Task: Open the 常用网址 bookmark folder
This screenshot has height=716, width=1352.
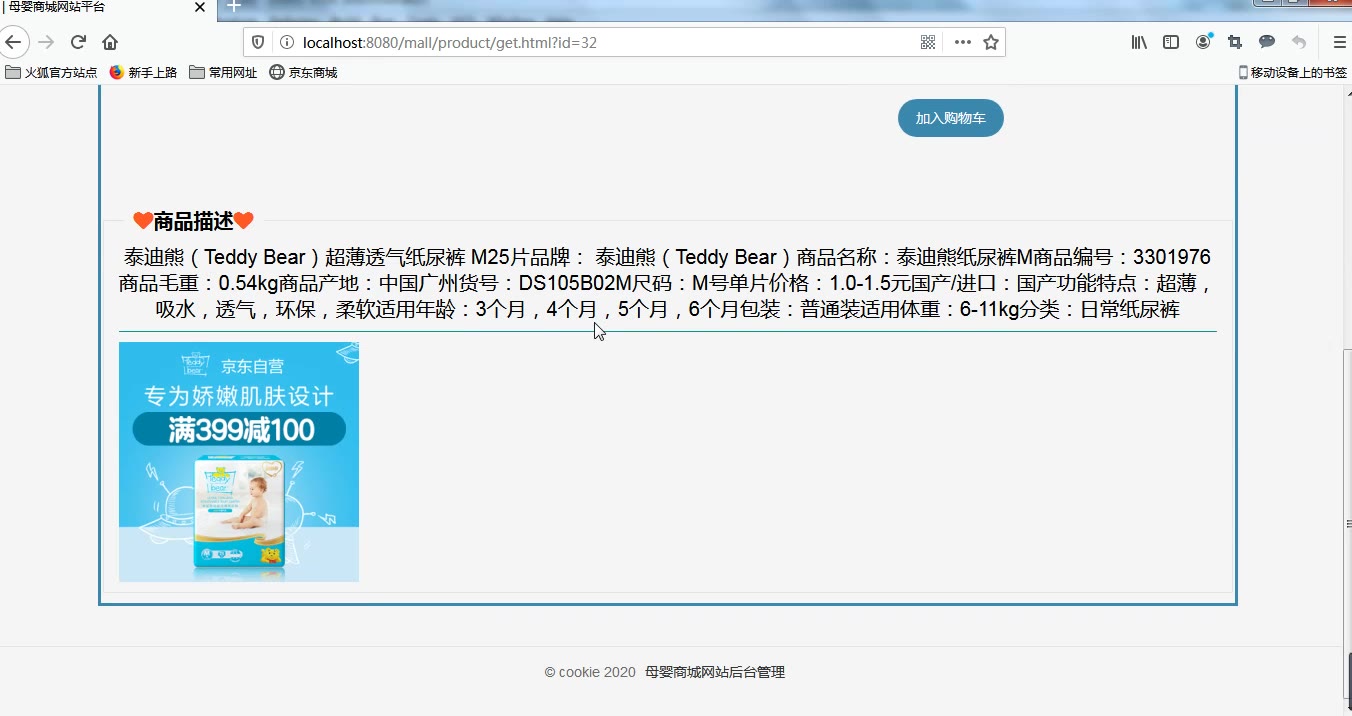Action: tap(223, 72)
